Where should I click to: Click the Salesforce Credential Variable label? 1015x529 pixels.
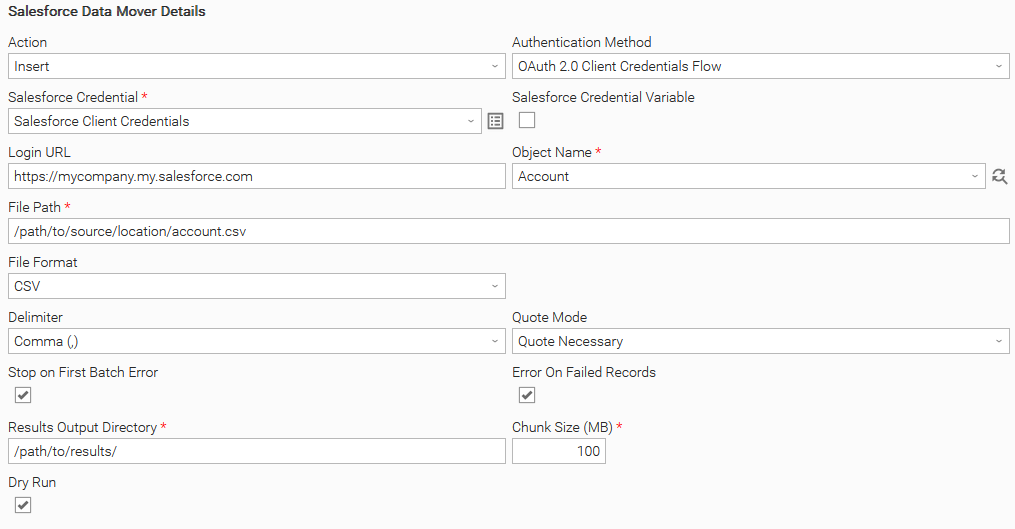click(x=603, y=97)
